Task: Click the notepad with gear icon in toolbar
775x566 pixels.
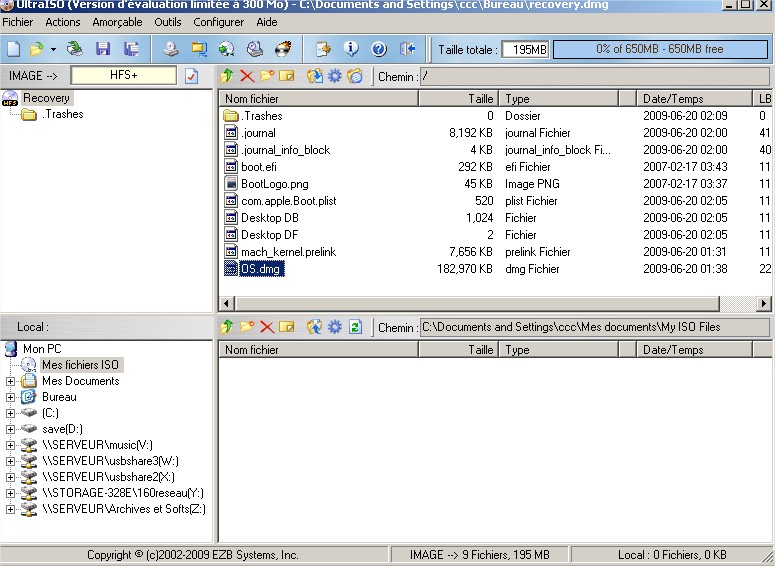Action: click(323, 49)
